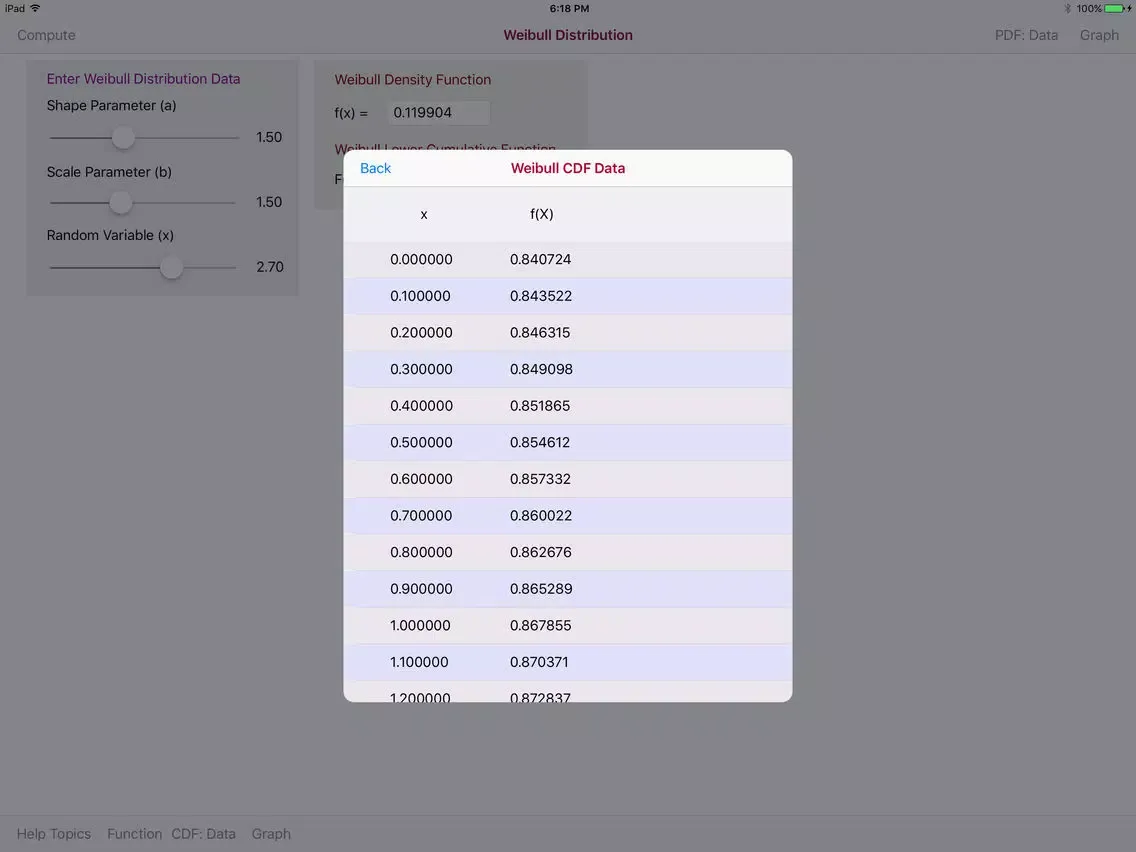The width and height of the screenshot is (1136, 852).
Task: Select cell value 0.862676
Action: click(x=540, y=552)
